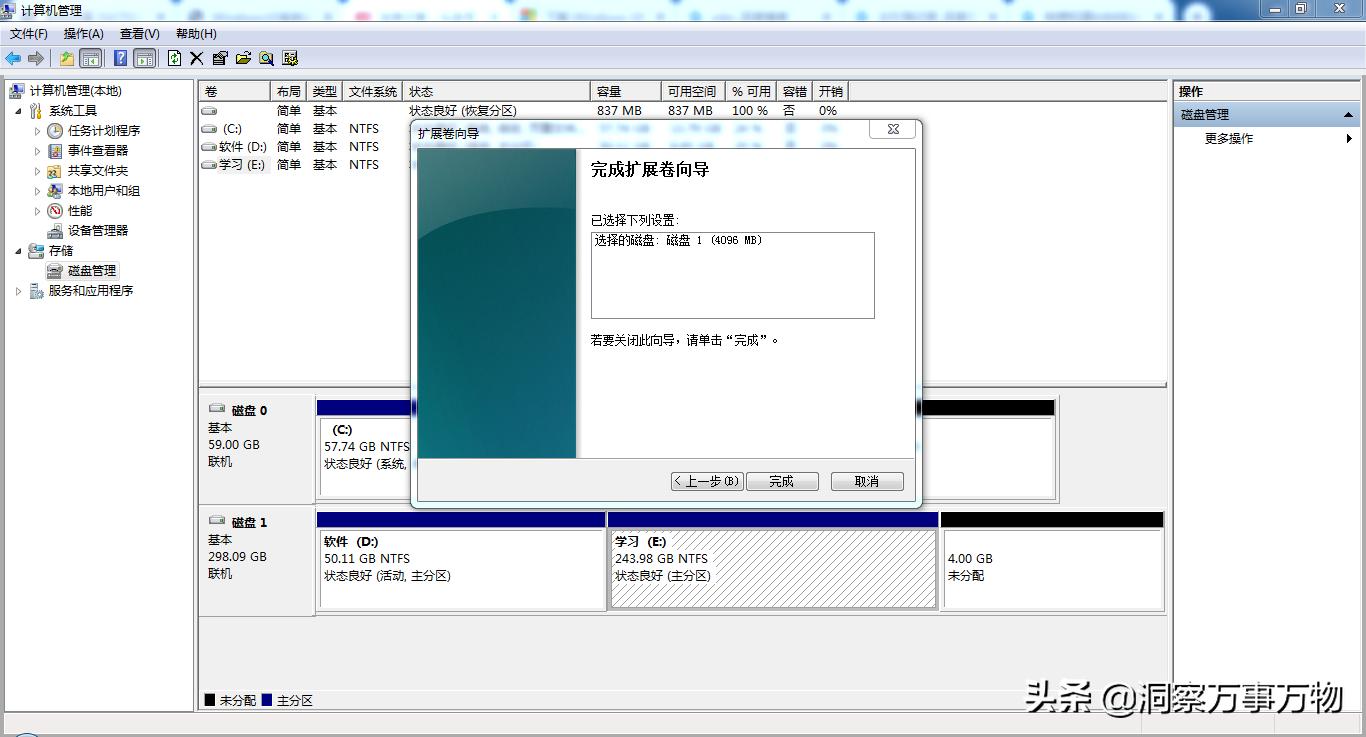
Task: Toggle the Action pane show/hide icon
Action: pyautogui.click(x=144, y=57)
